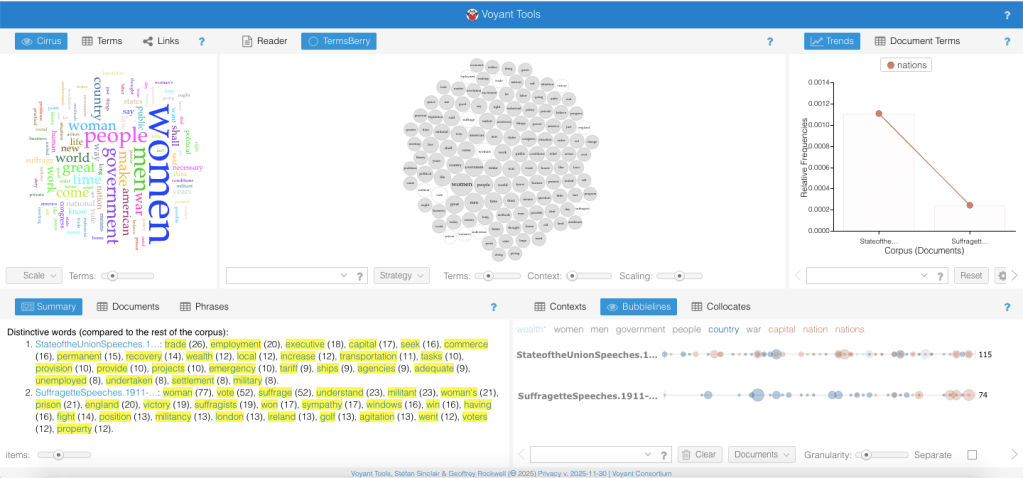This screenshot has height=478, width=1023.
Task: Click next arrow in Trends toolbar
Action: coord(1015,275)
